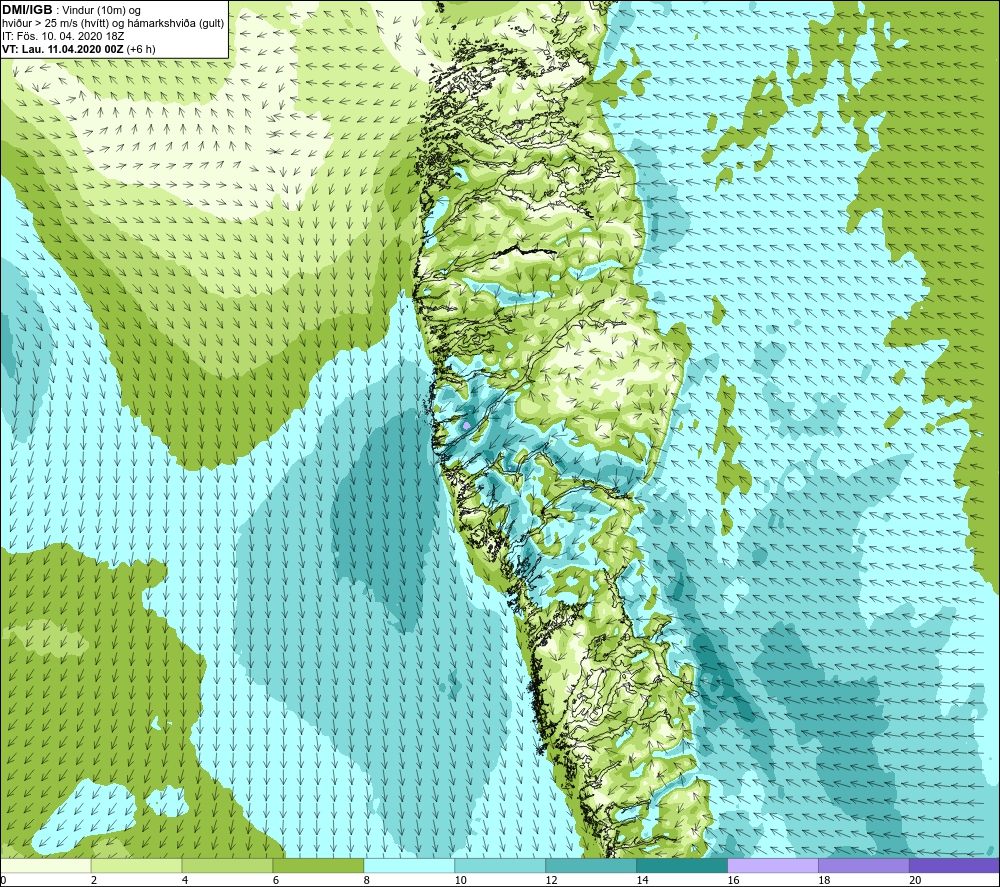Screen dimensions: 1000x887
Task: Click the legend value label 20
Action: [x=915, y=880]
